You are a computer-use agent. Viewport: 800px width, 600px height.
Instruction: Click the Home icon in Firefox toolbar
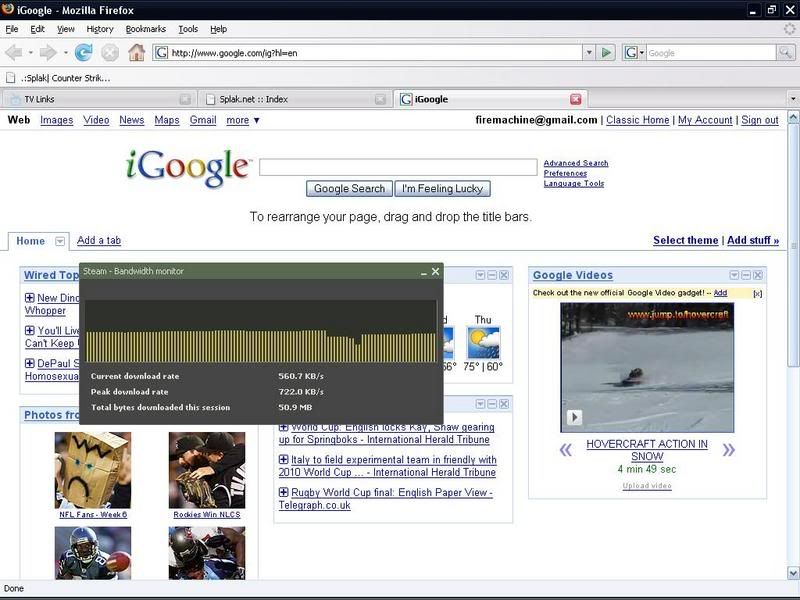(x=136, y=52)
